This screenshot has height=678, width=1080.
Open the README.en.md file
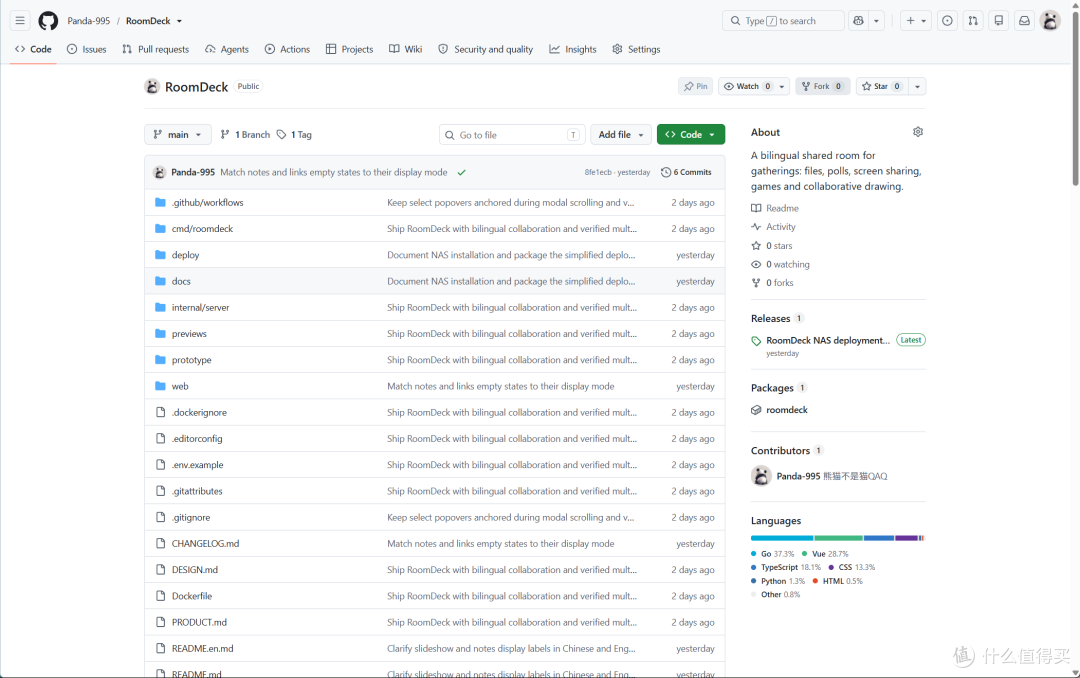point(202,648)
